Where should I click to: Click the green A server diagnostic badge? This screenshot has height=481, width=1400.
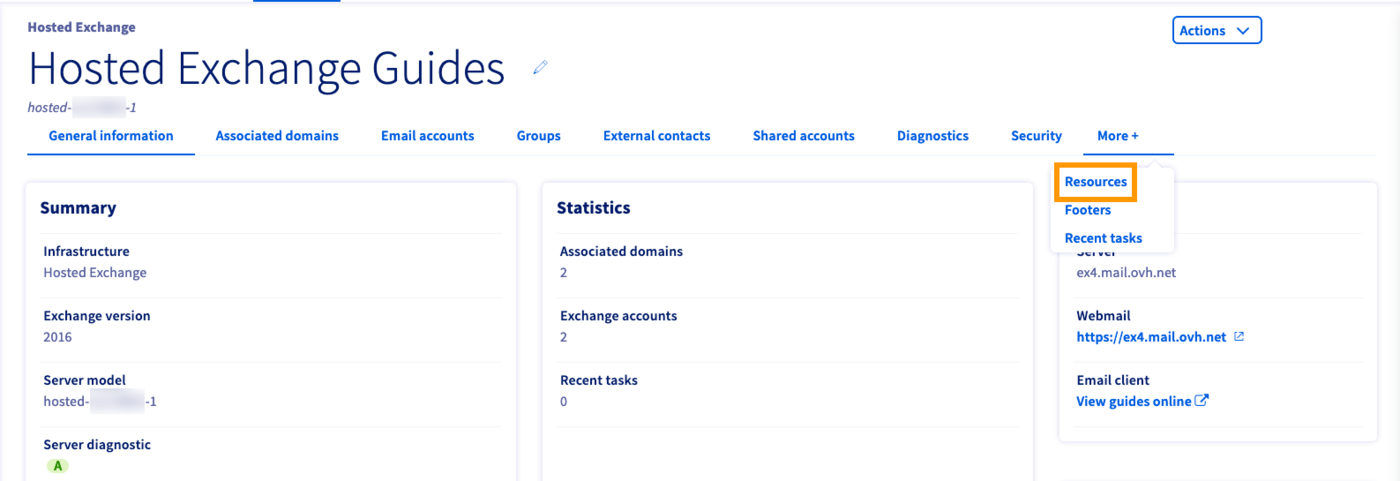[x=57, y=466]
